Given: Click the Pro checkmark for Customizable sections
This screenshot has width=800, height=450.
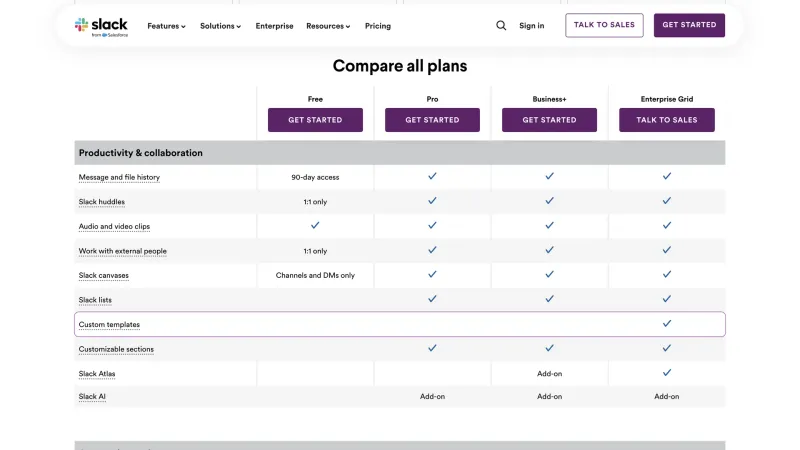Looking at the screenshot, I should pyautogui.click(x=432, y=348).
